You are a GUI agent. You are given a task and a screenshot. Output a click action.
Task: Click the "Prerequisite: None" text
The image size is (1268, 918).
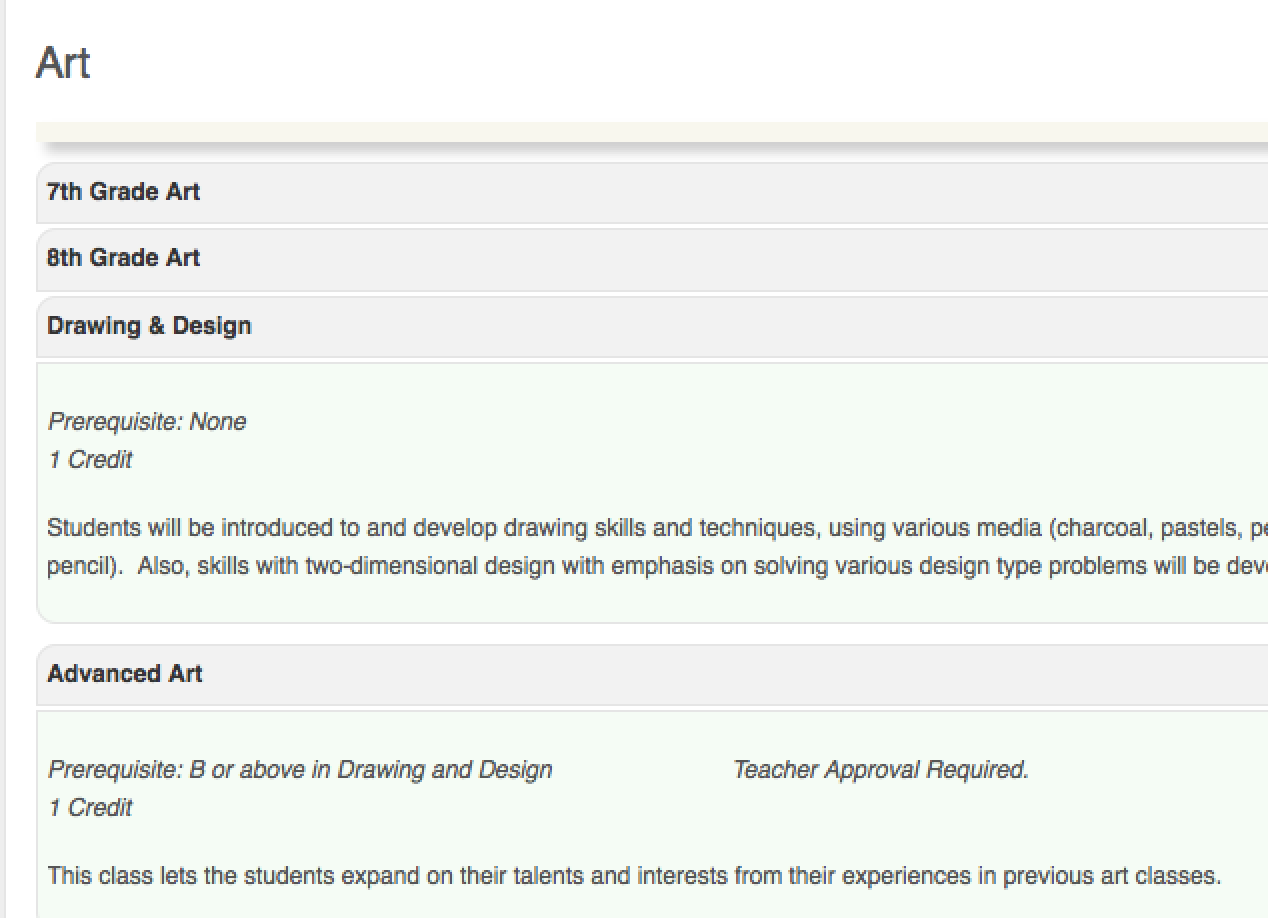click(x=147, y=422)
